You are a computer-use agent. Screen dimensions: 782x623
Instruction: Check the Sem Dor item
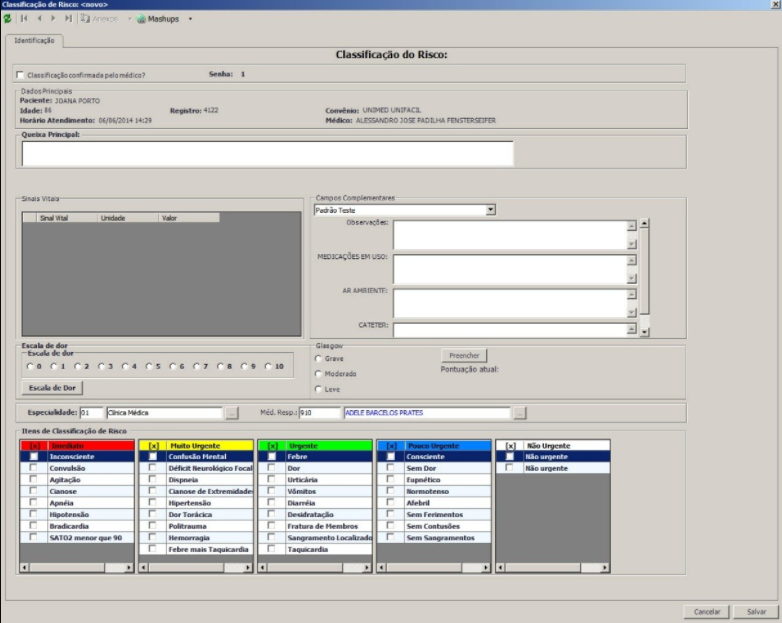click(x=390, y=468)
